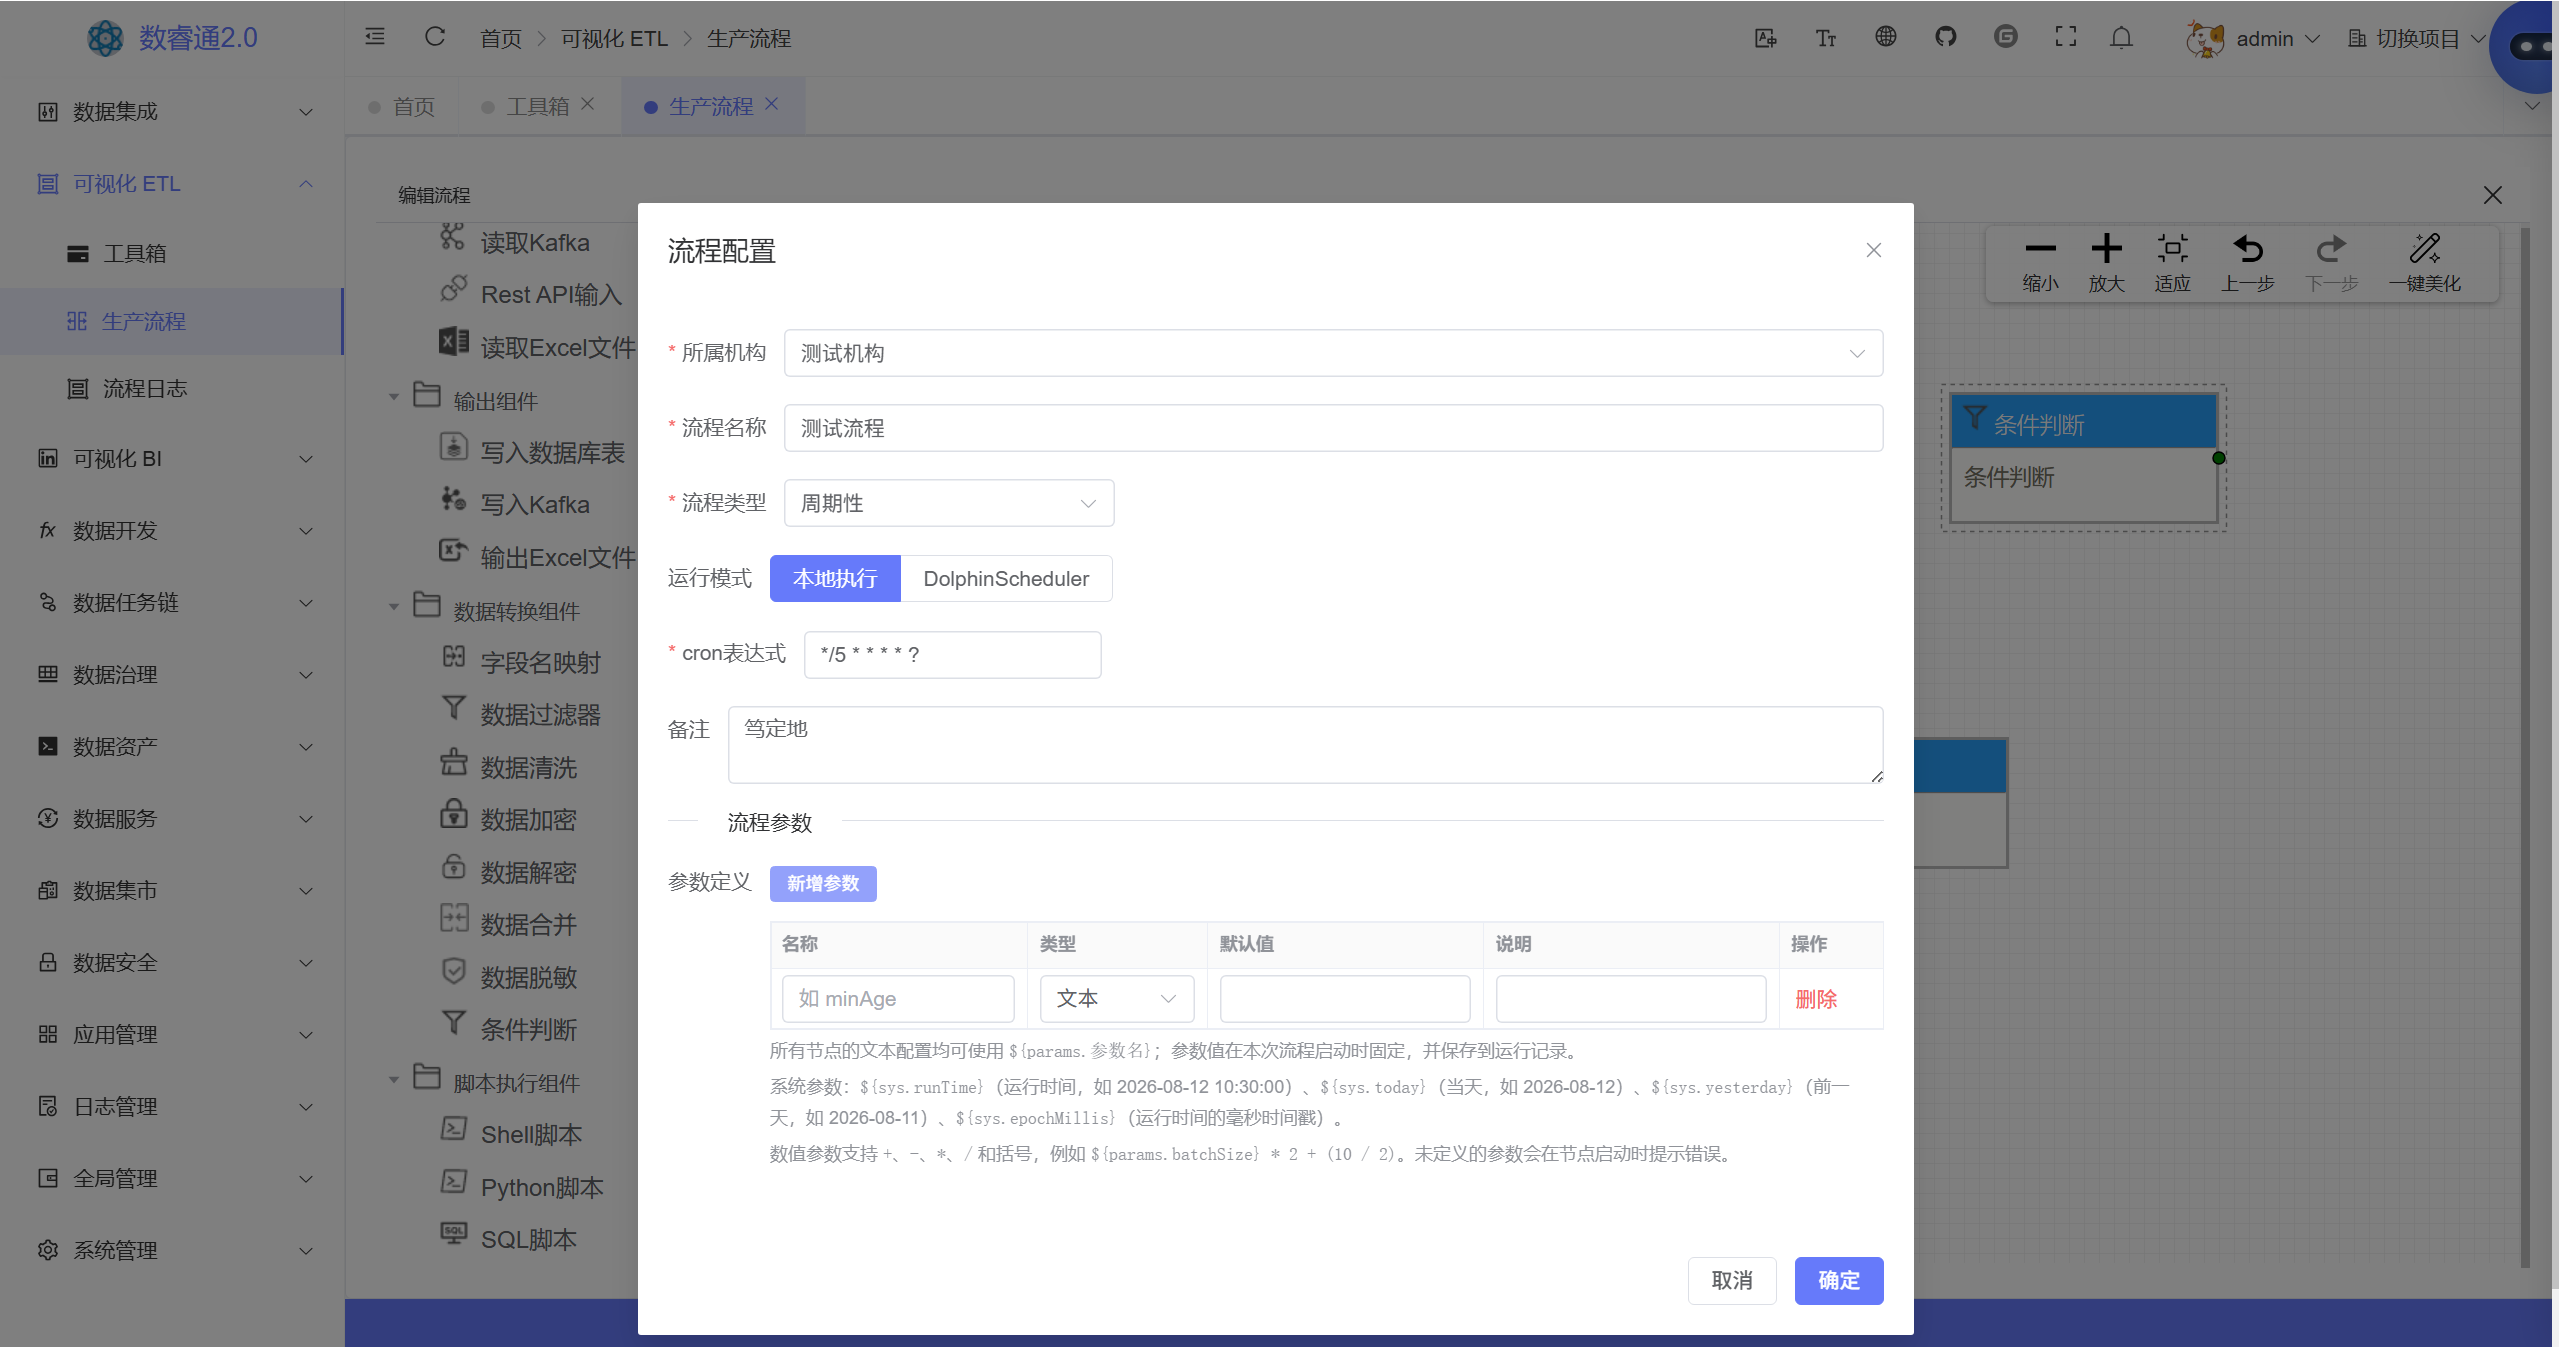Click the 确定 button
2559x1347 pixels.
click(x=1839, y=1280)
